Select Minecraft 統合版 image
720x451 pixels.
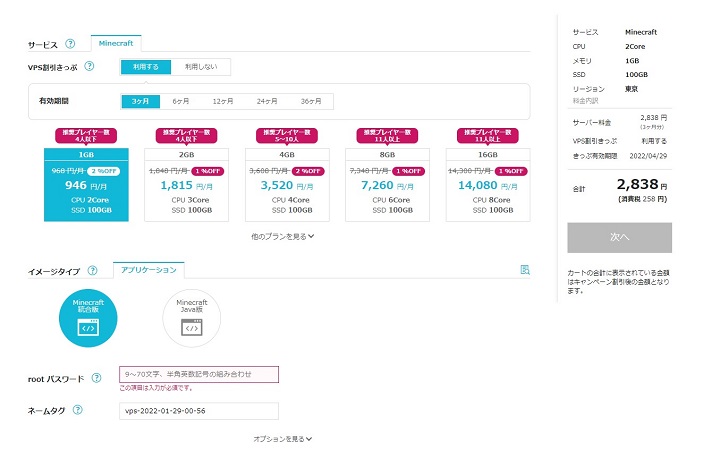click(88, 318)
